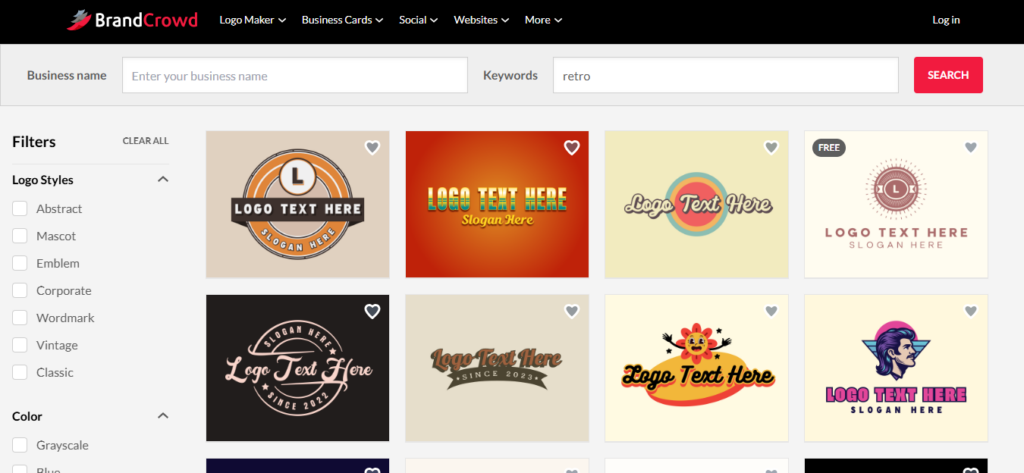Expand the Business Cards menu
The width and height of the screenshot is (1024, 473).
tap(342, 20)
